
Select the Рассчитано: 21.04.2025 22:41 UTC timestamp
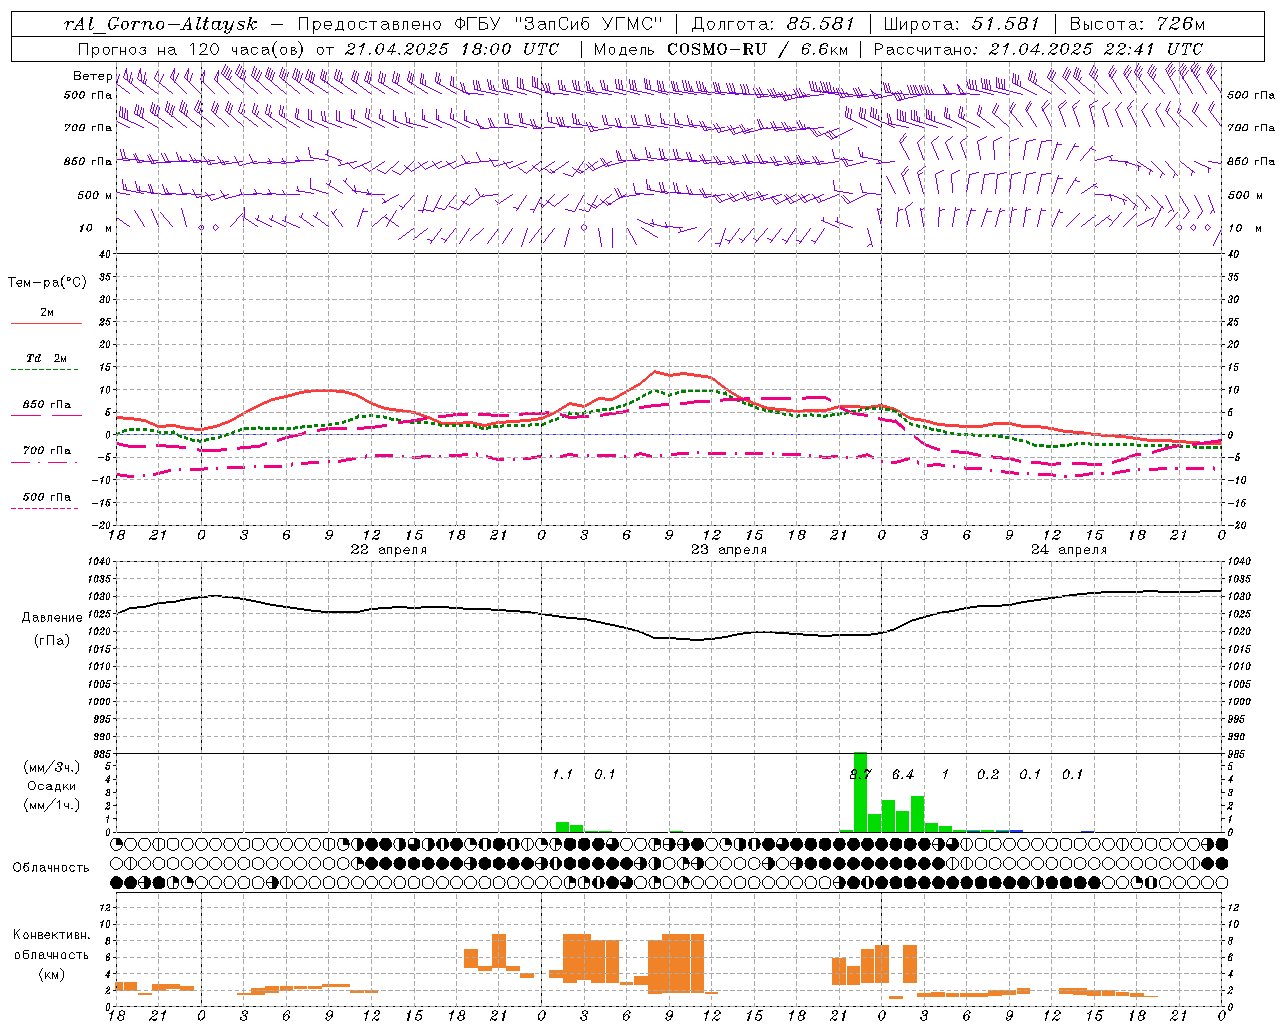point(1038,48)
